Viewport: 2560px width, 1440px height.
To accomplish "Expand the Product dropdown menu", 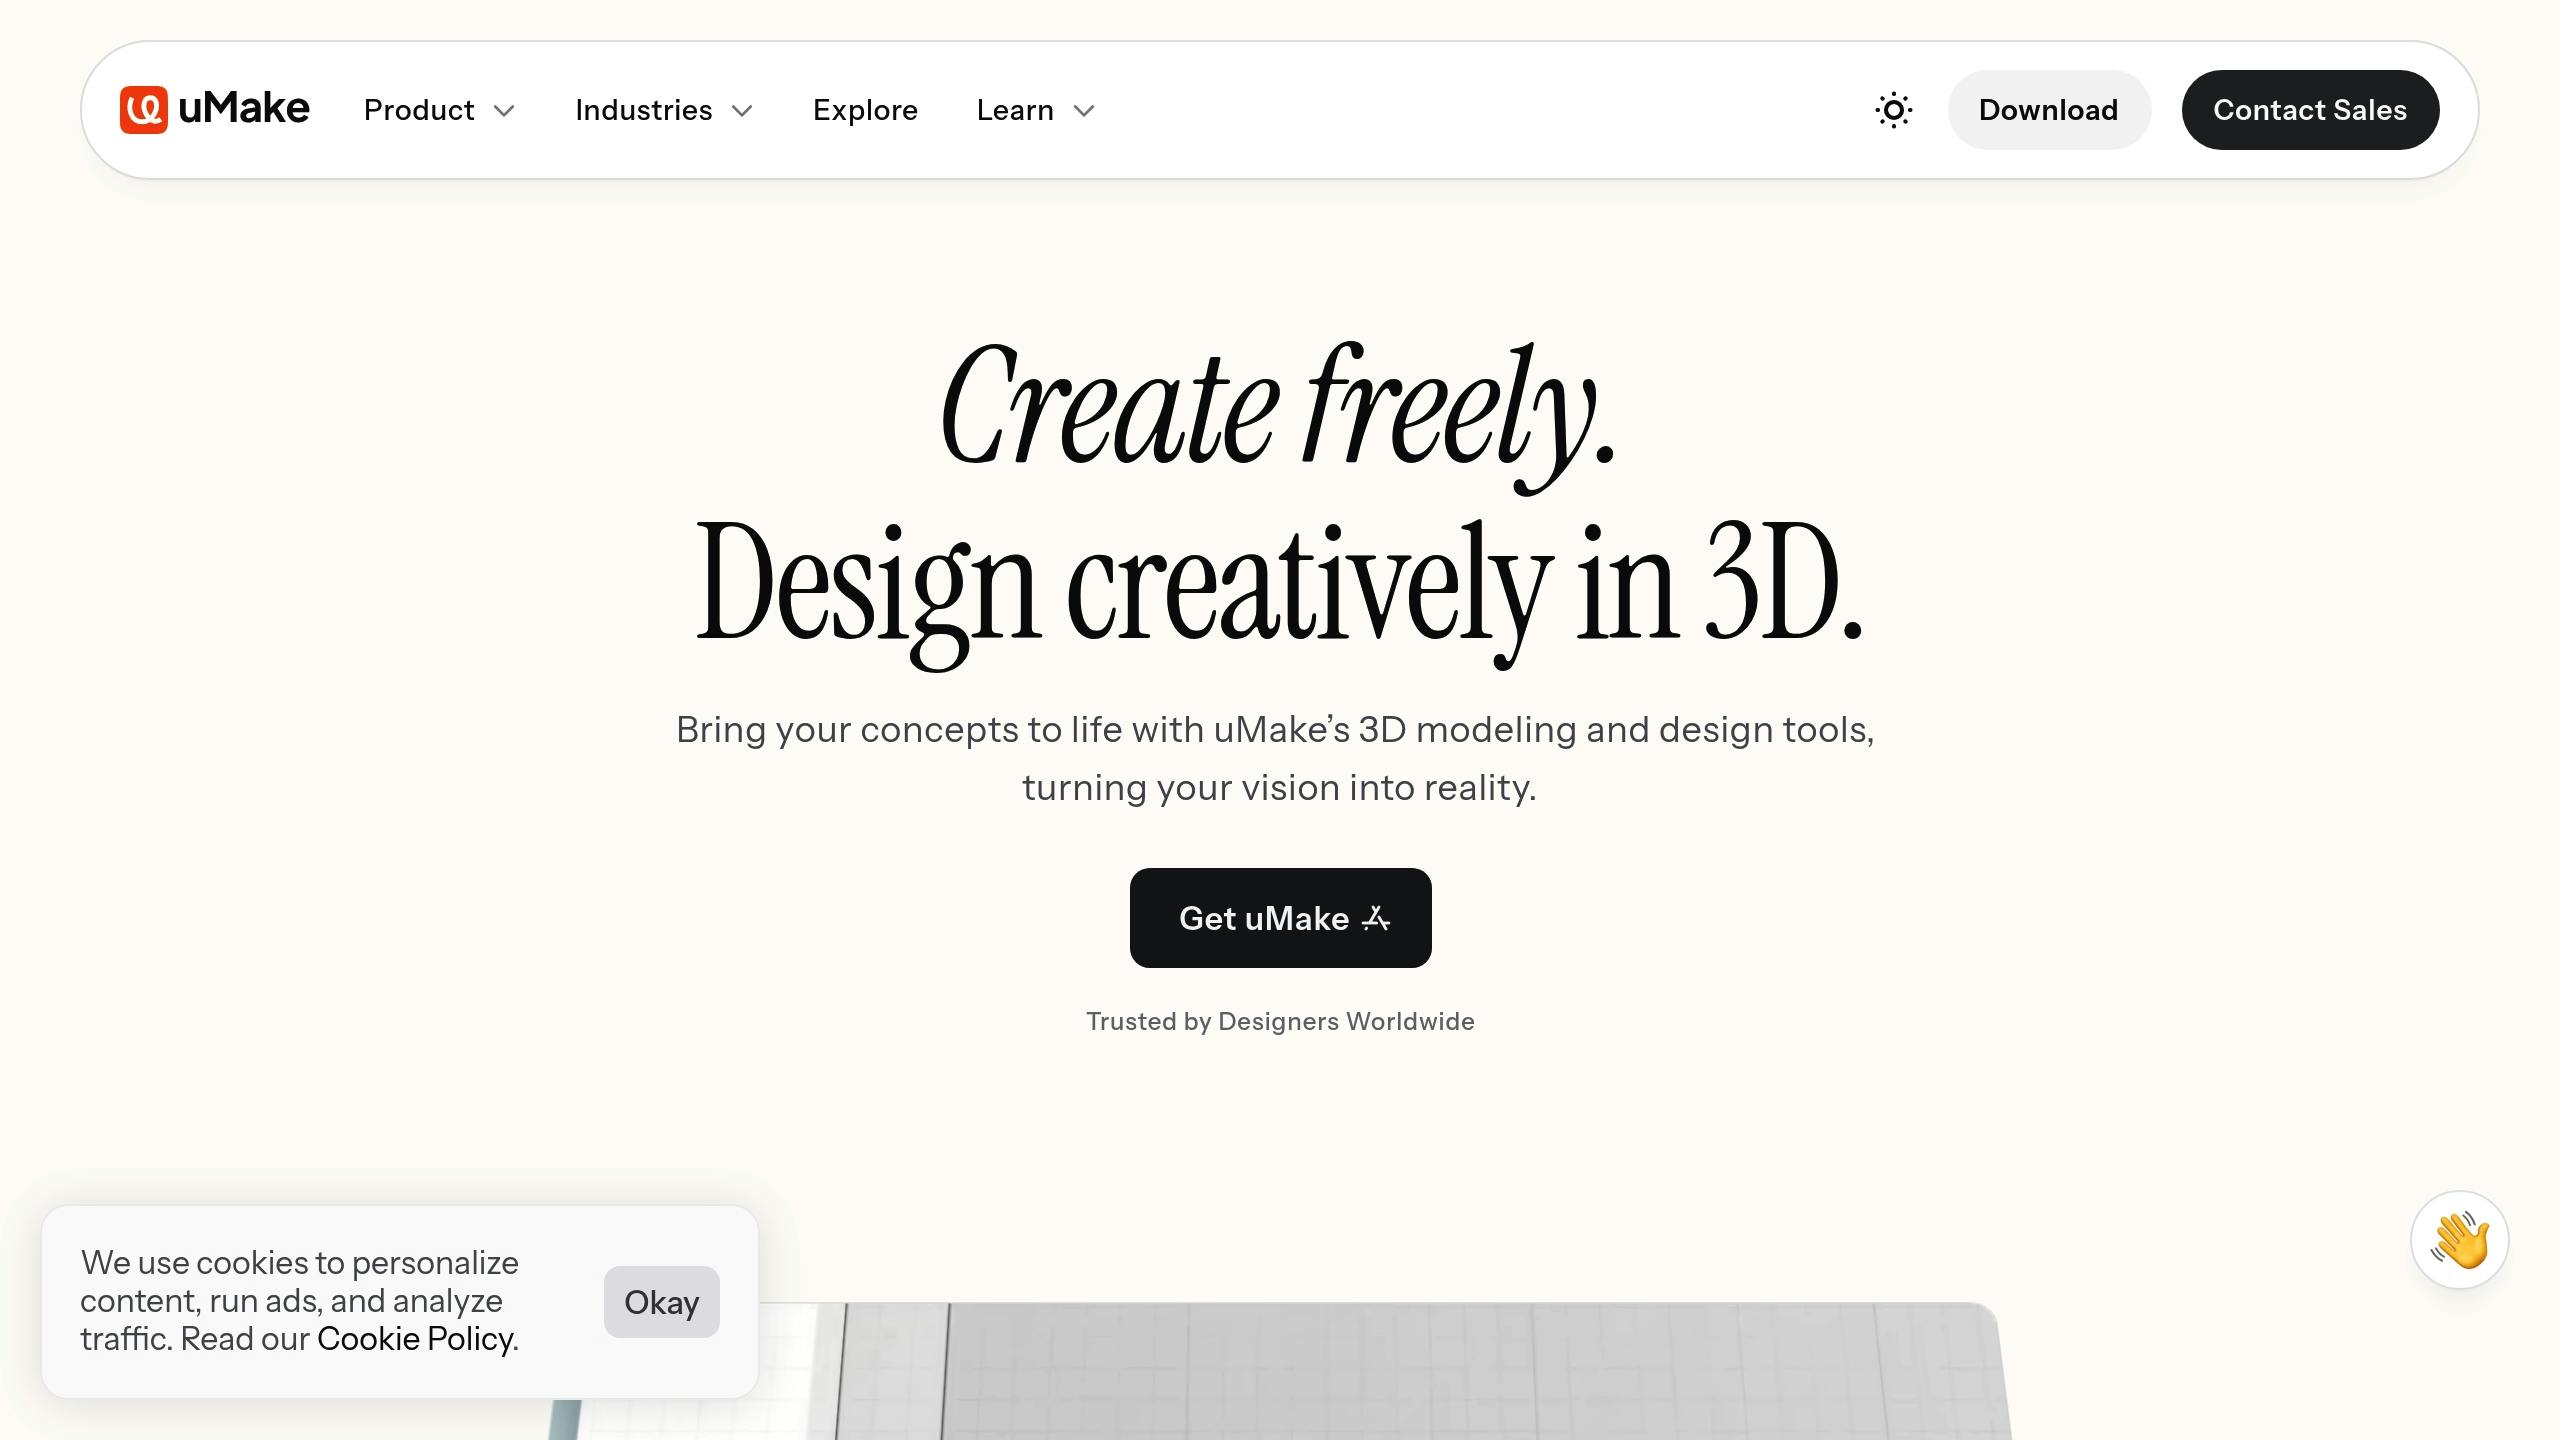I will [440, 109].
